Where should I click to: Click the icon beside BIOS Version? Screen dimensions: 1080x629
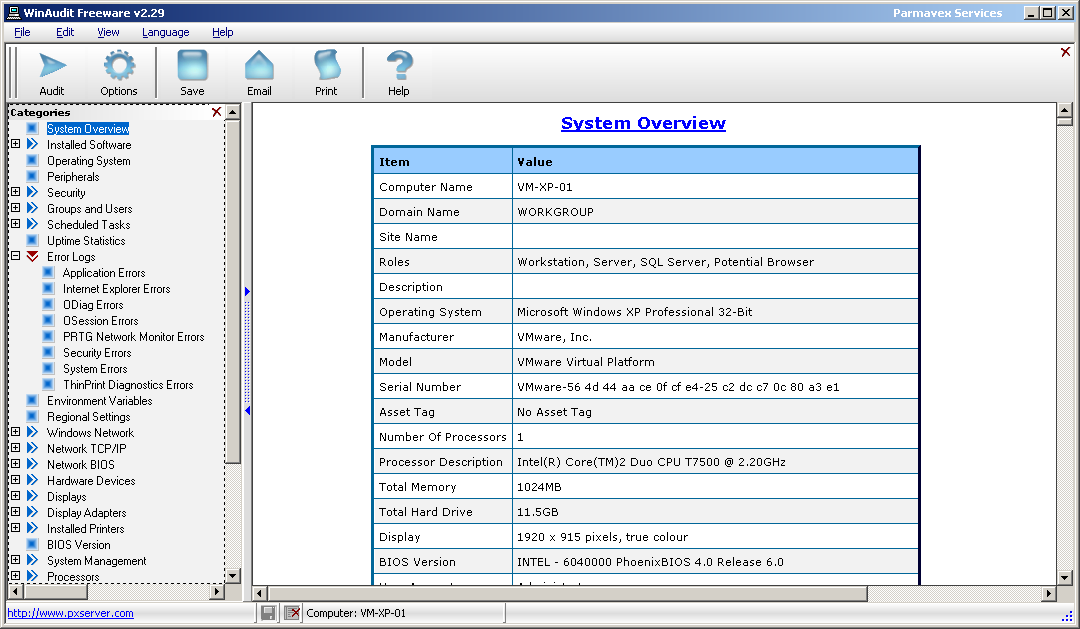pyautogui.click(x=32, y=544)
